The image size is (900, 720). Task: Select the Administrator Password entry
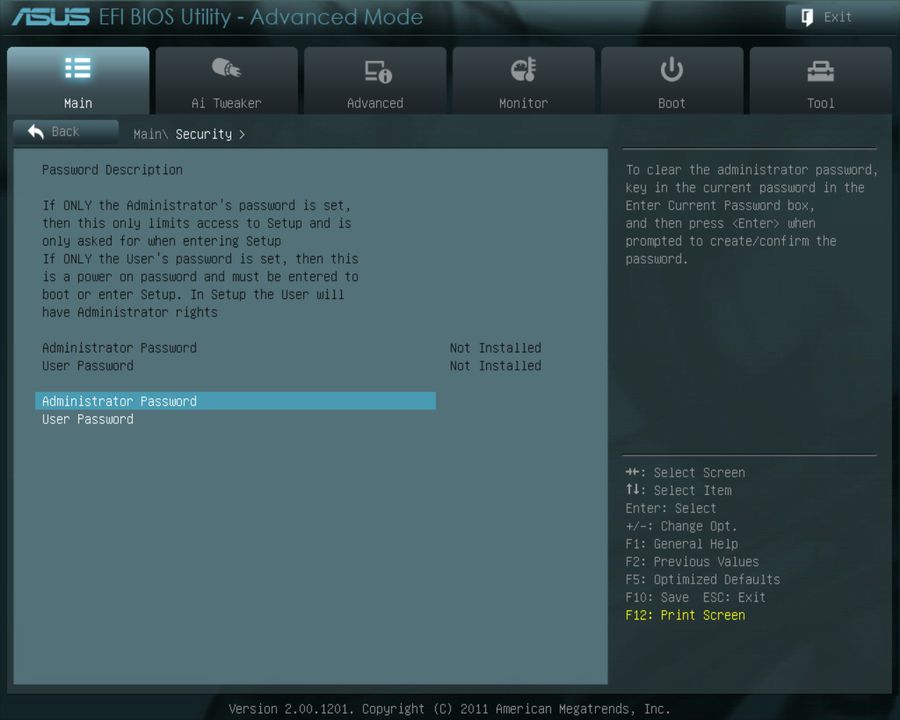118,401
